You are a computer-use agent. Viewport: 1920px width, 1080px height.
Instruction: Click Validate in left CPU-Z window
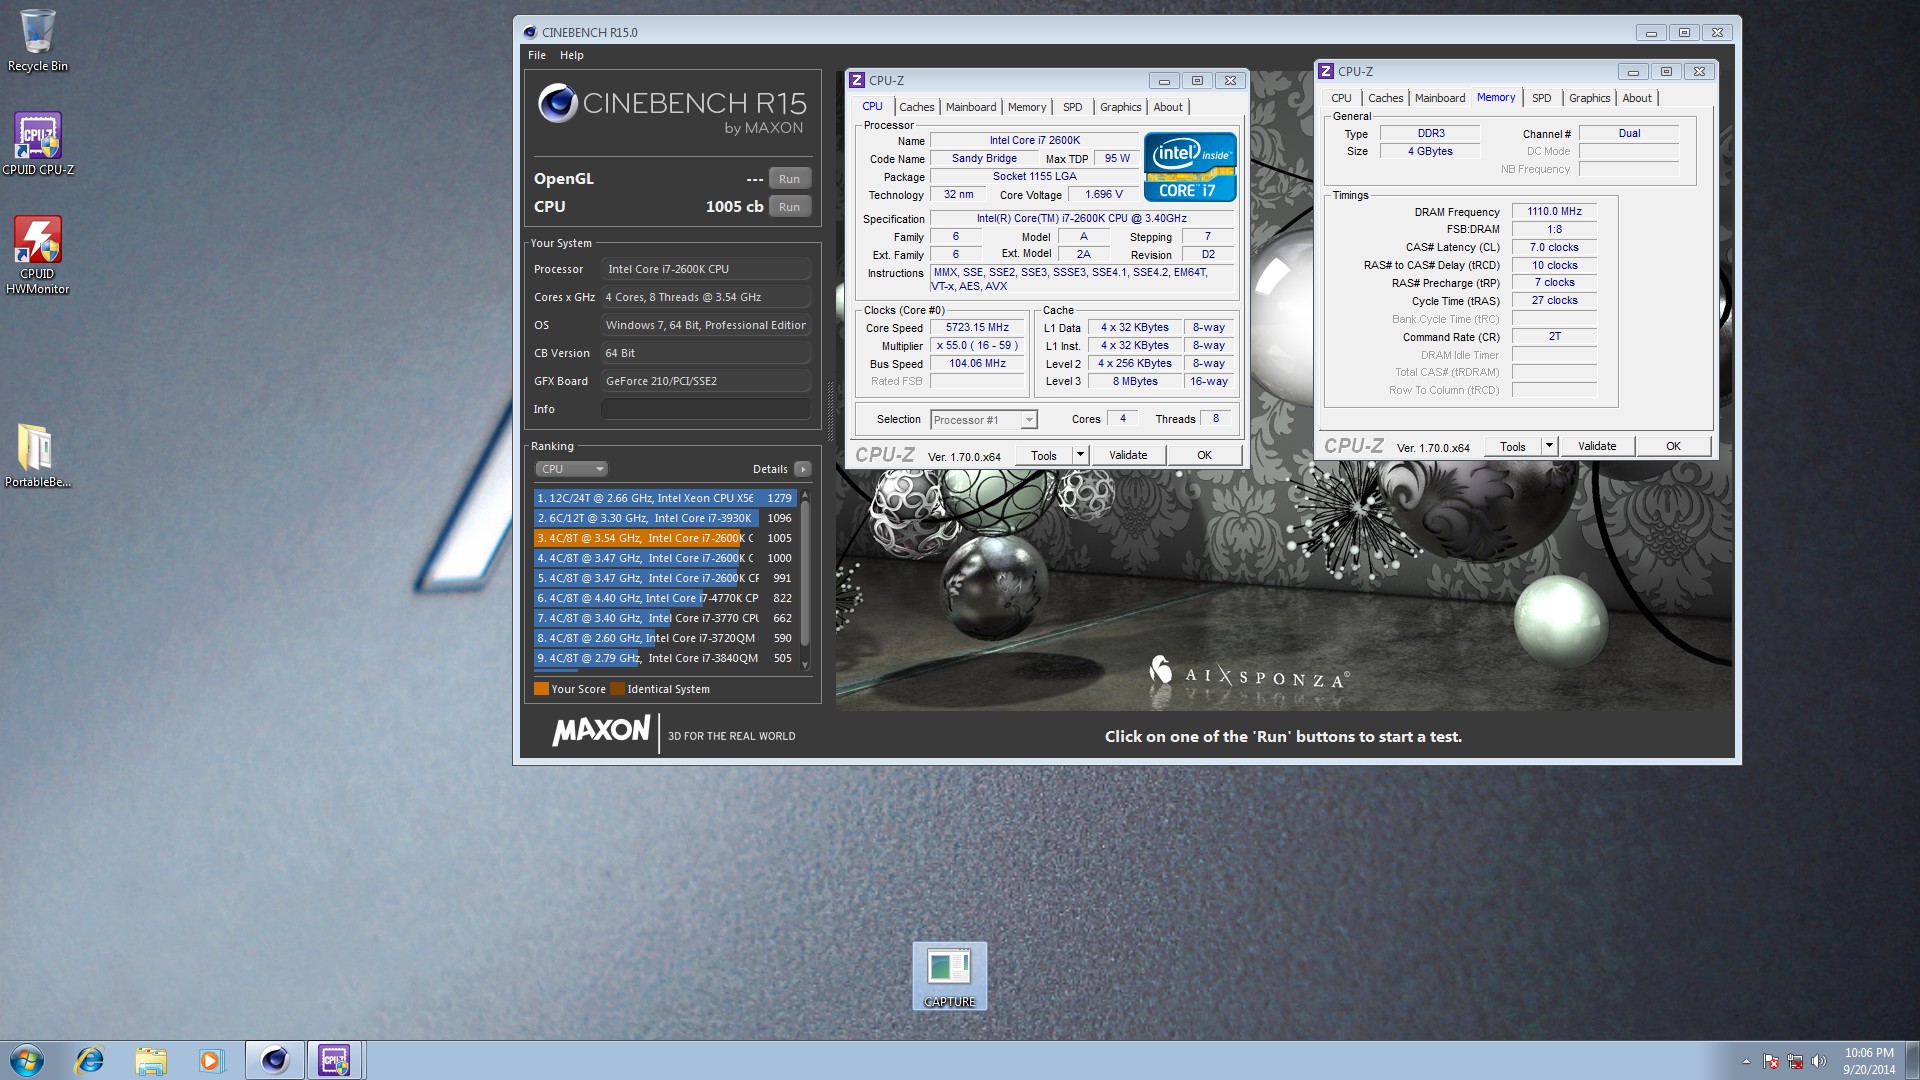1128,455
